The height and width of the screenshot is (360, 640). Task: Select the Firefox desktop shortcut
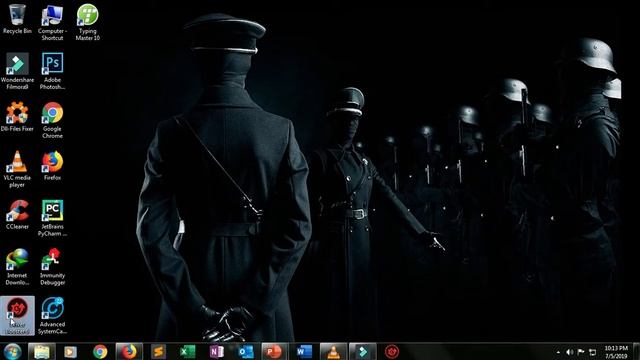[x=52, y=166]
